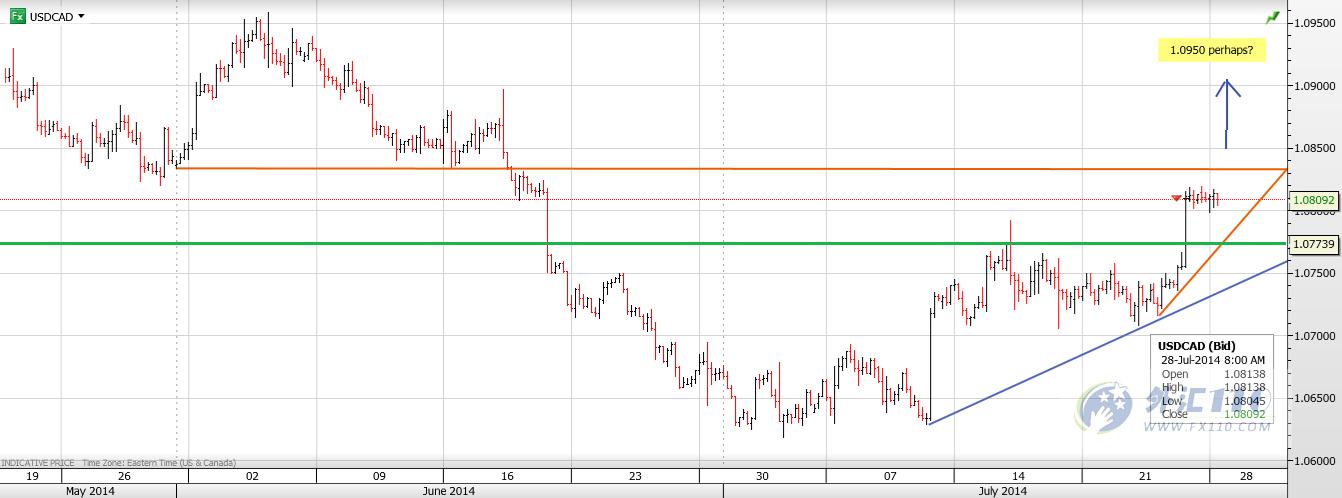Screen dimensions: 1342x498
Task: Click the 'USDCAD (Bid)' data box title
Action: (1196, 346)
